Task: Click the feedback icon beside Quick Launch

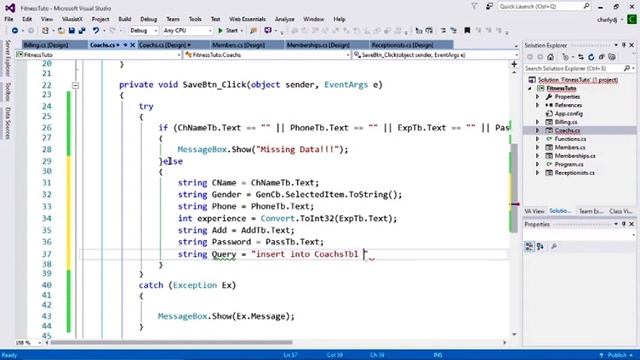Action: pyautogui.click(x=489, y=6)
